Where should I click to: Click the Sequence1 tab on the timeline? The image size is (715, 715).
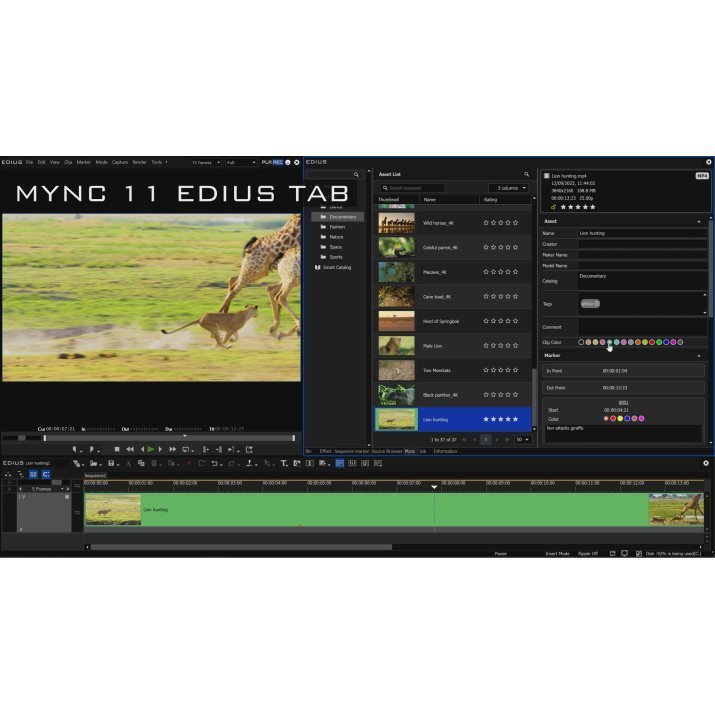click(95, 476)
